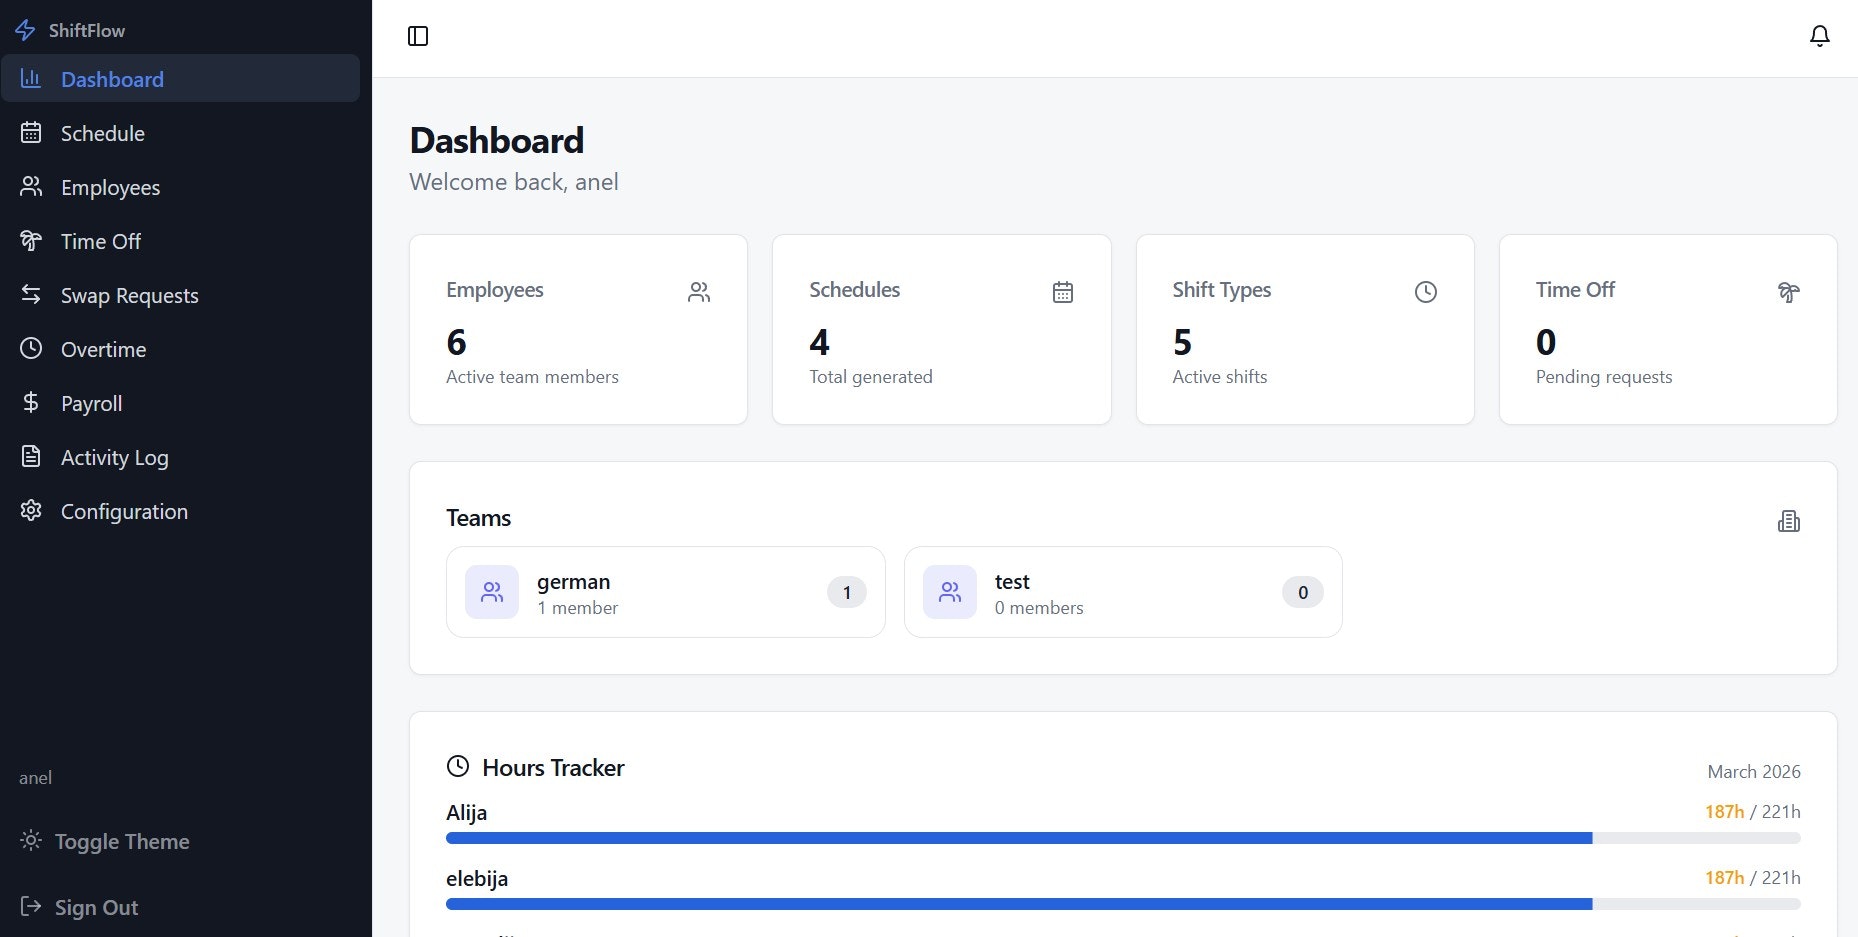
Task: Click the 'Total generated' caption
Action: [x=871, y=377]
